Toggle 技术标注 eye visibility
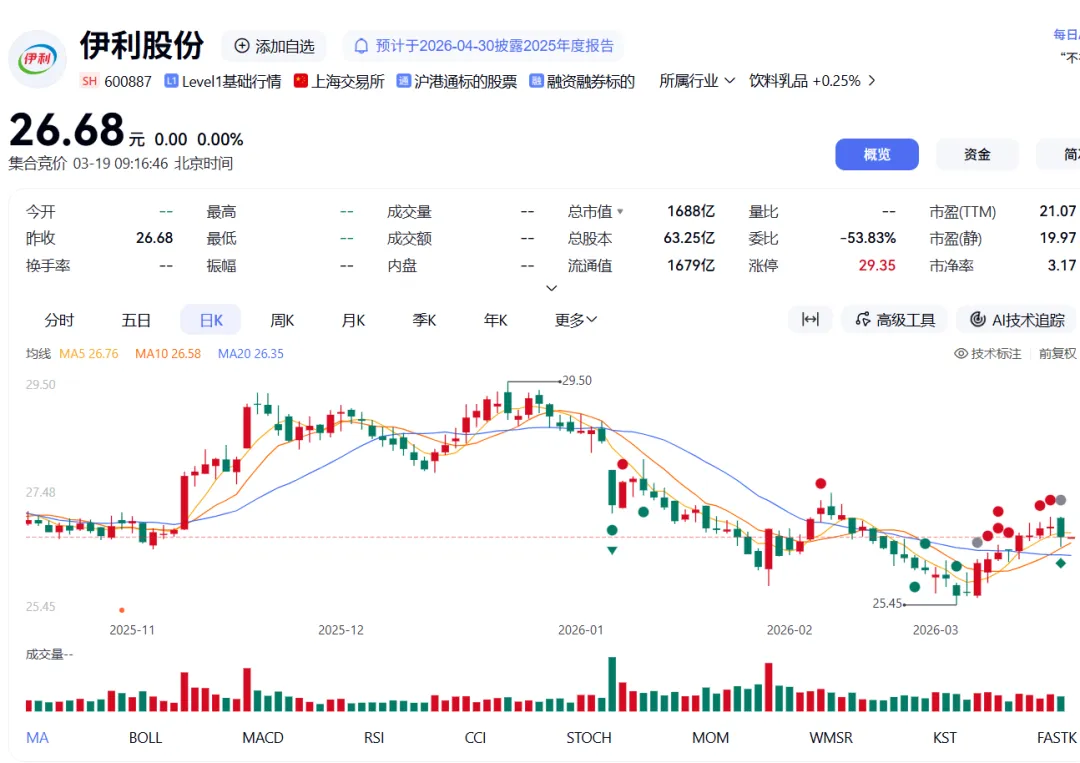1080x763 pixels. click(962, 353)
